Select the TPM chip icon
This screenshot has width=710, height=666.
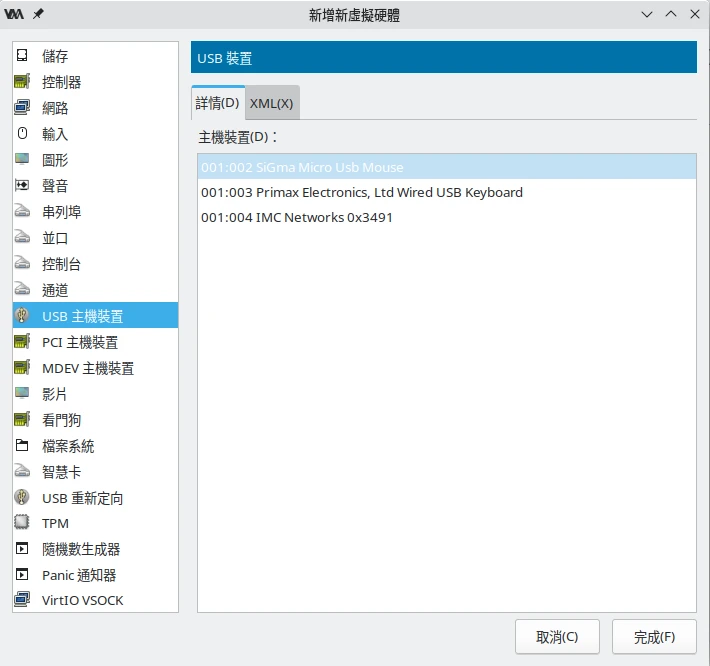pyautogui.click(x=22, y=523)
